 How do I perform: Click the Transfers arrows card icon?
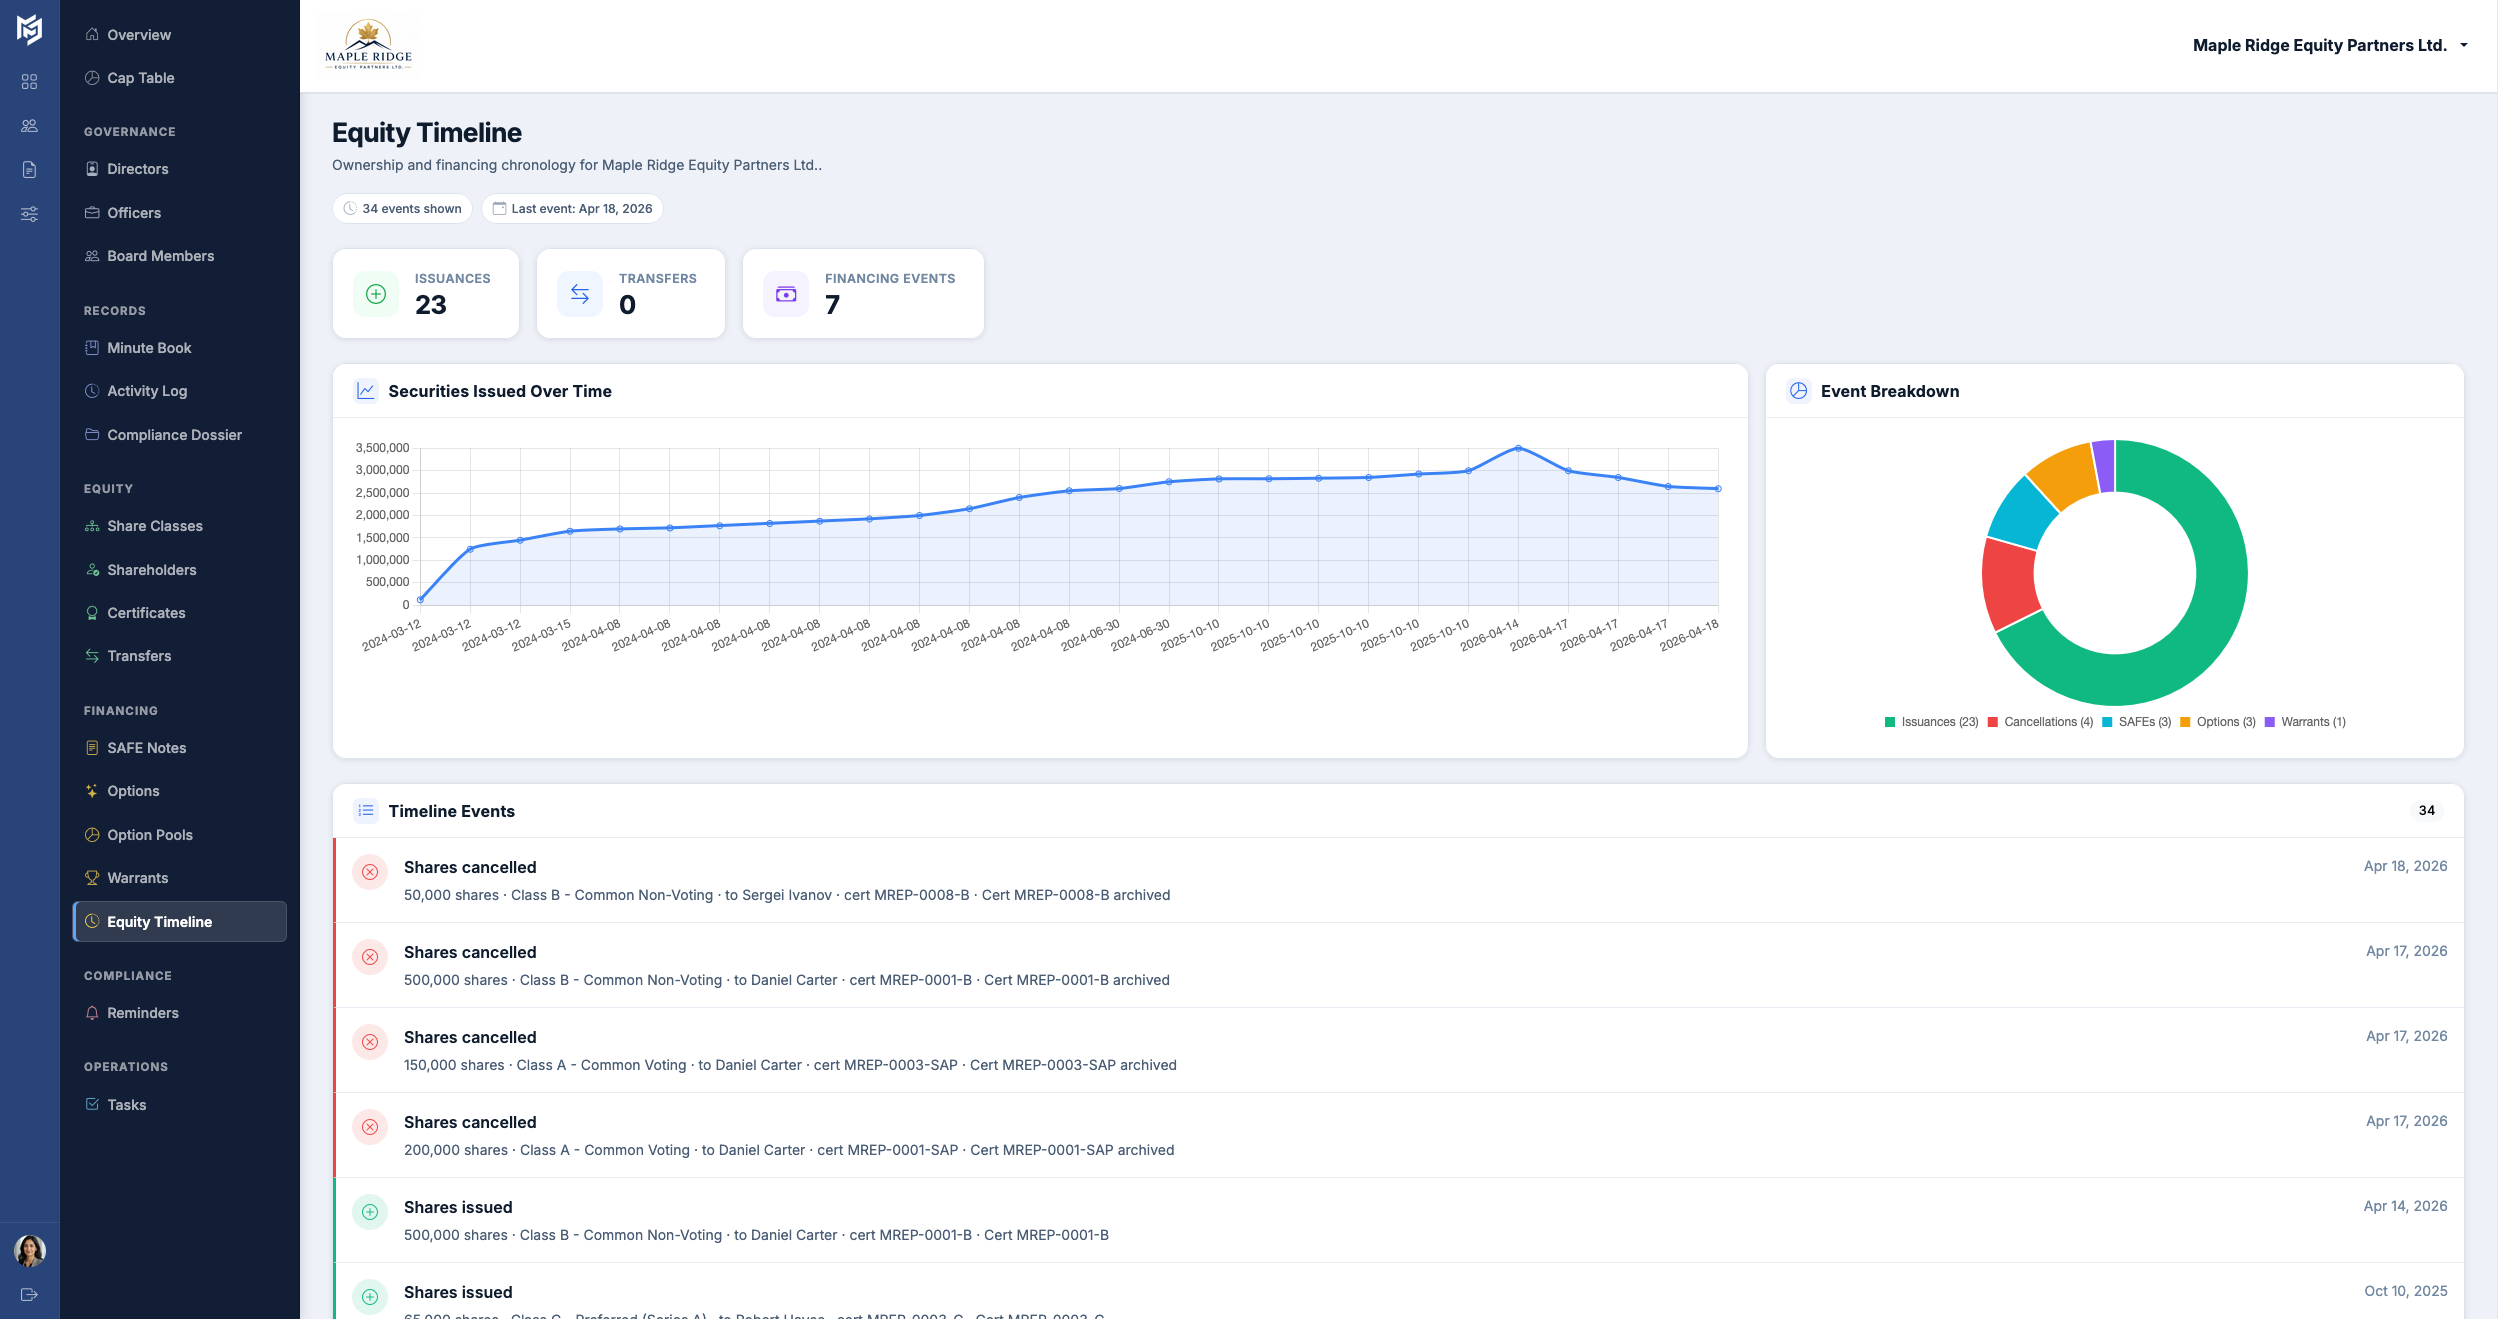click(580, 294)
